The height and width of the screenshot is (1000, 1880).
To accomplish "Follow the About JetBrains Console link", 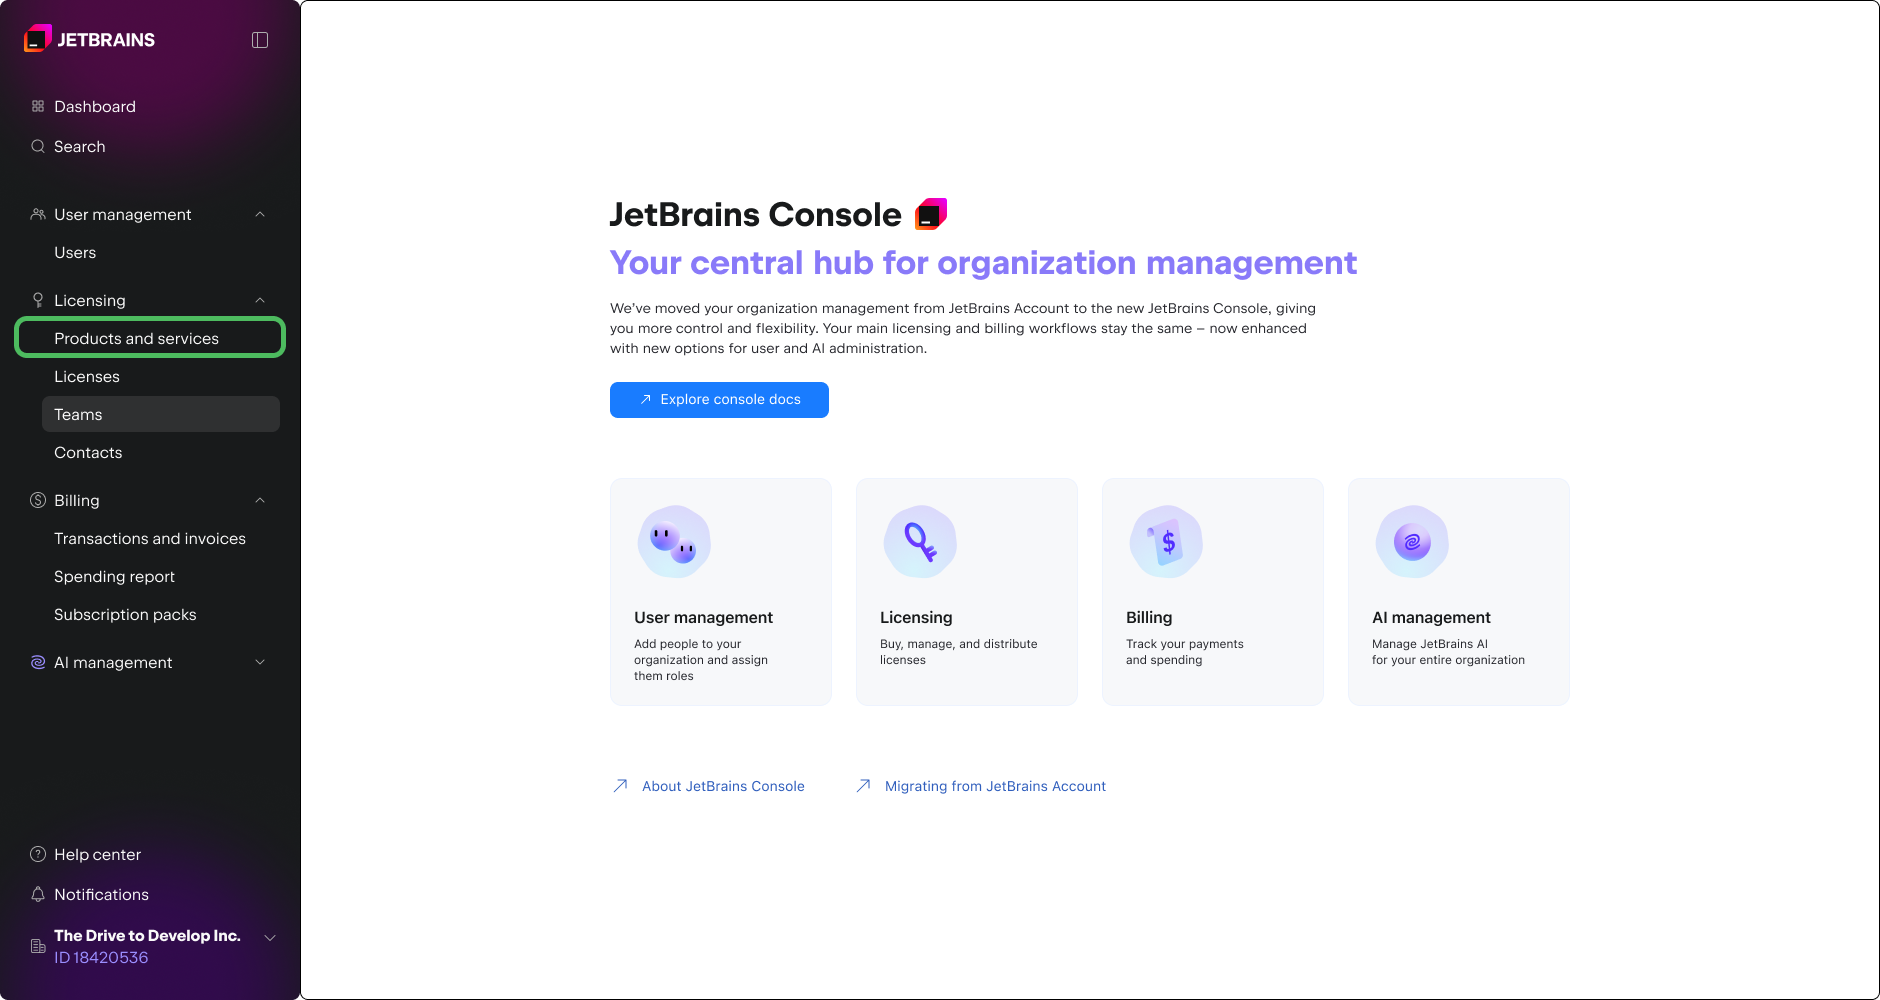I will (x=723, y=786).
